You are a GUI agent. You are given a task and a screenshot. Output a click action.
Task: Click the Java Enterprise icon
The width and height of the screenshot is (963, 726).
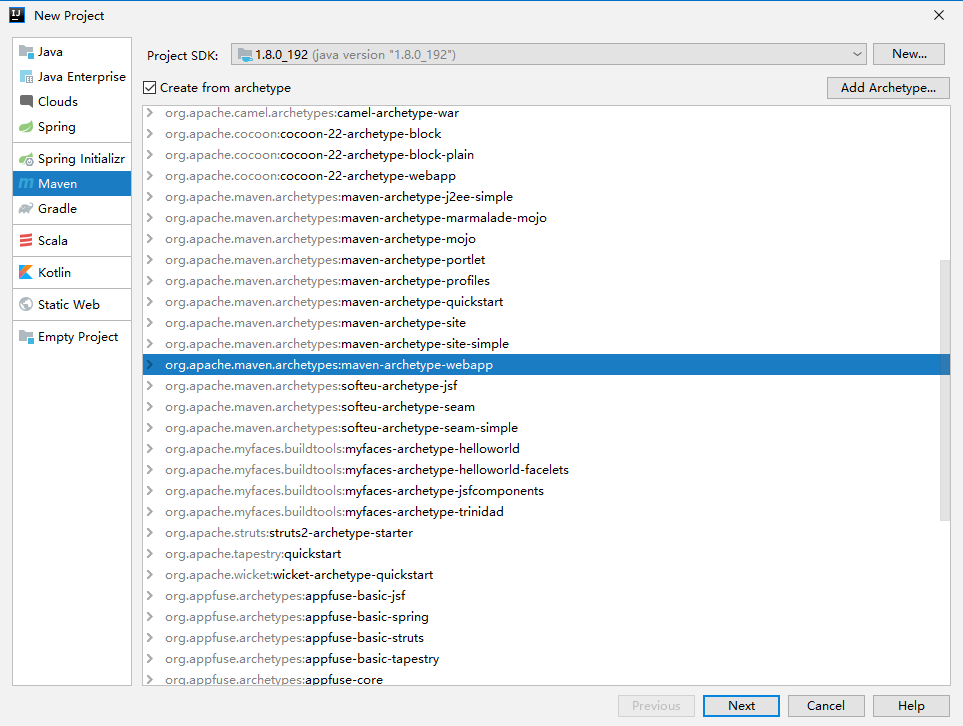(26, 77)
